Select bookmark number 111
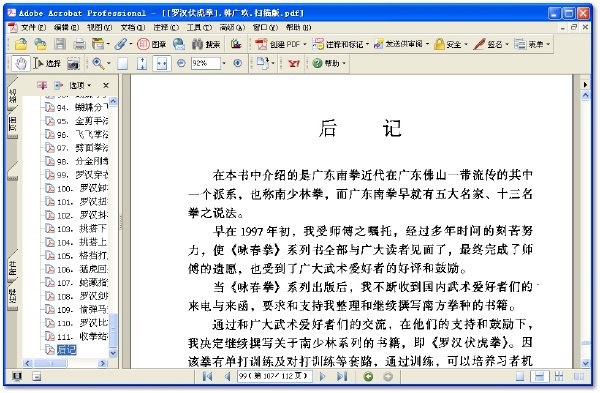Viewport: 600px width, 393px height. click(x=82, y=336)
